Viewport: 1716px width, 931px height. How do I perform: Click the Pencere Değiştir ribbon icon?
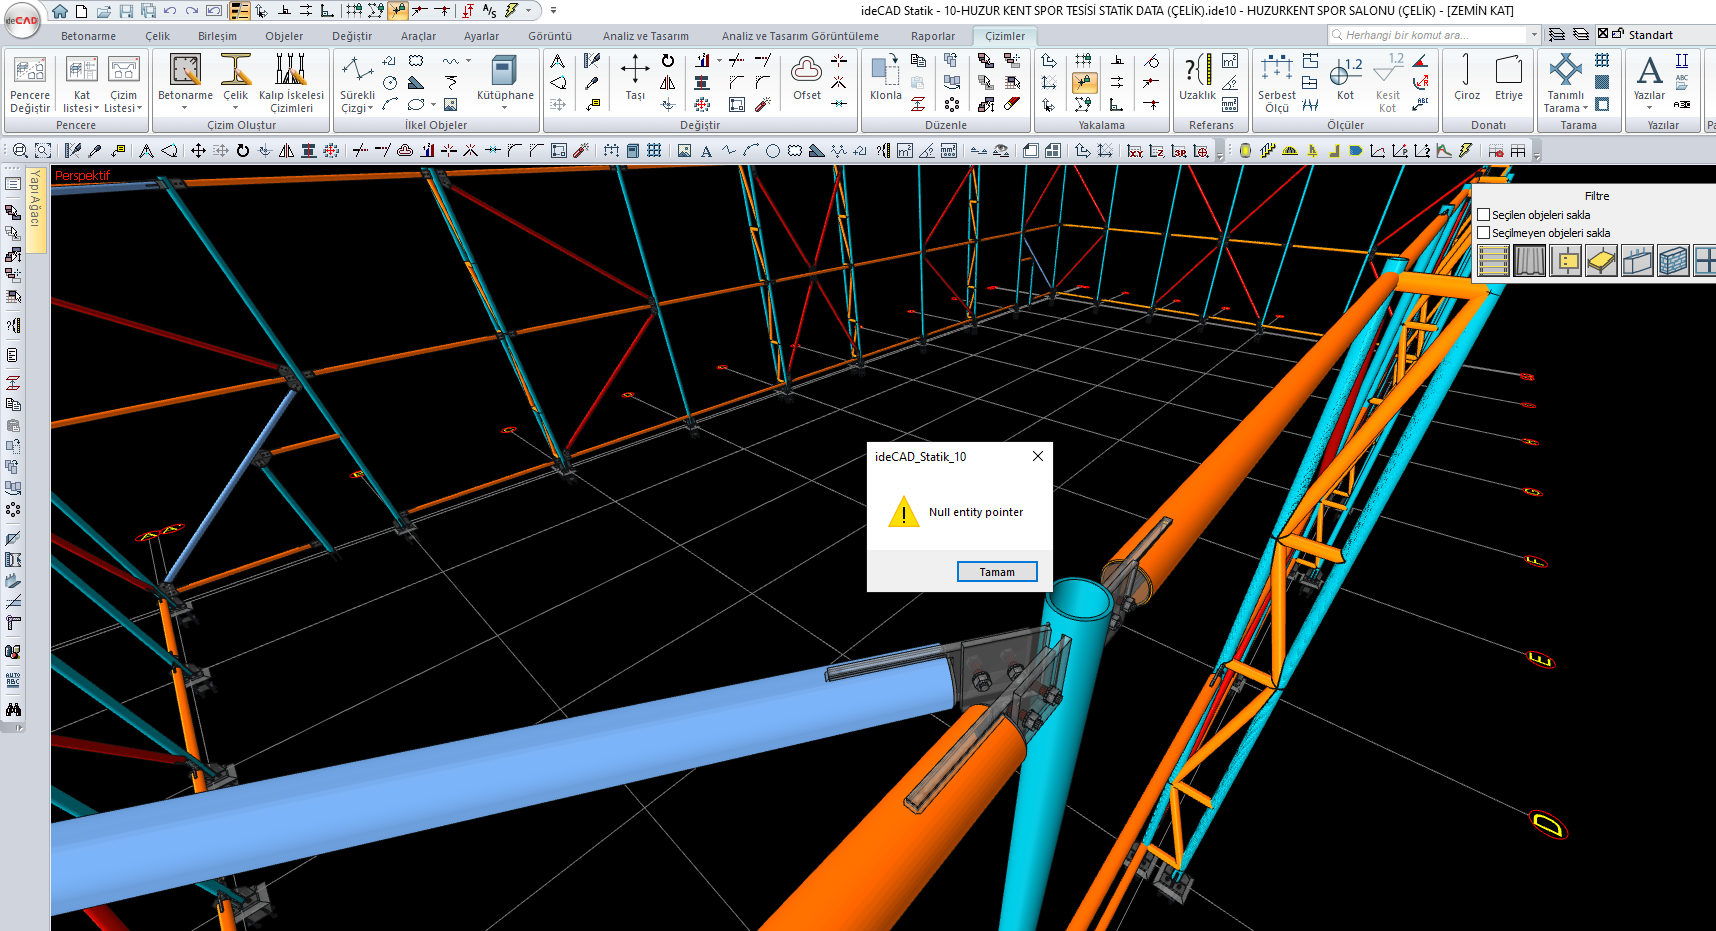click(x=30, y=84)
